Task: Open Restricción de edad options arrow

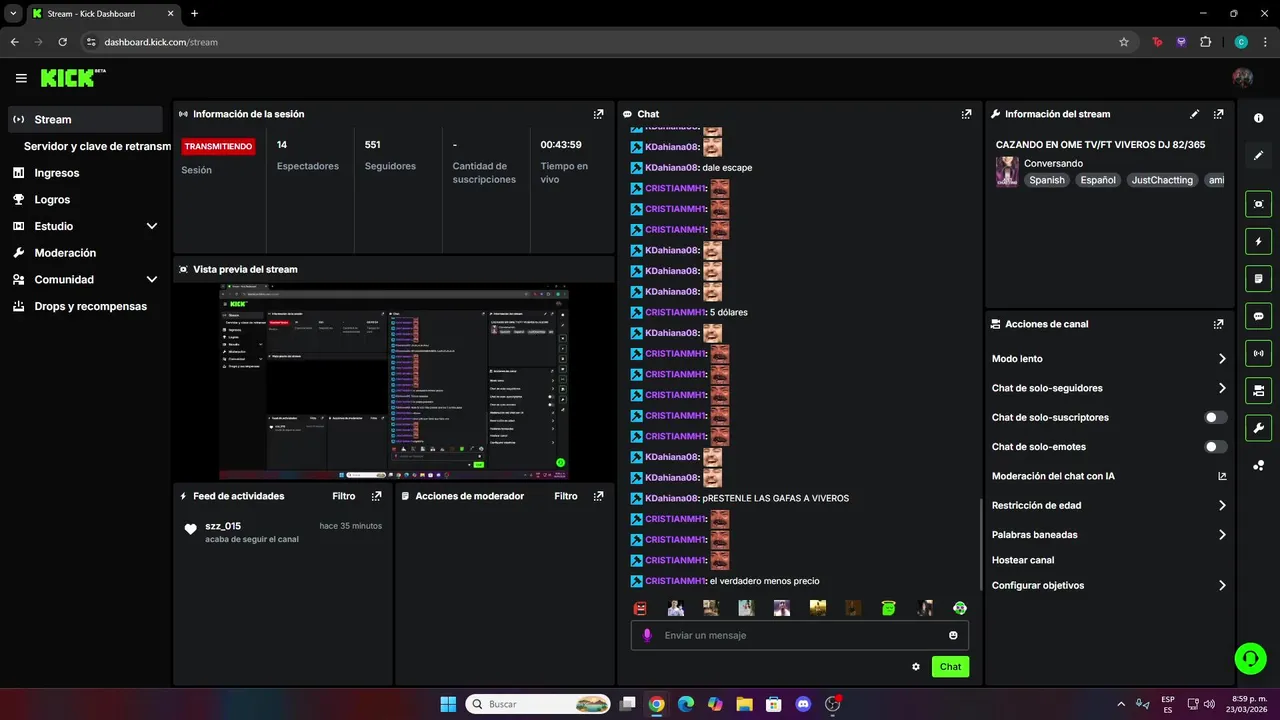Action: [1222, 505]
